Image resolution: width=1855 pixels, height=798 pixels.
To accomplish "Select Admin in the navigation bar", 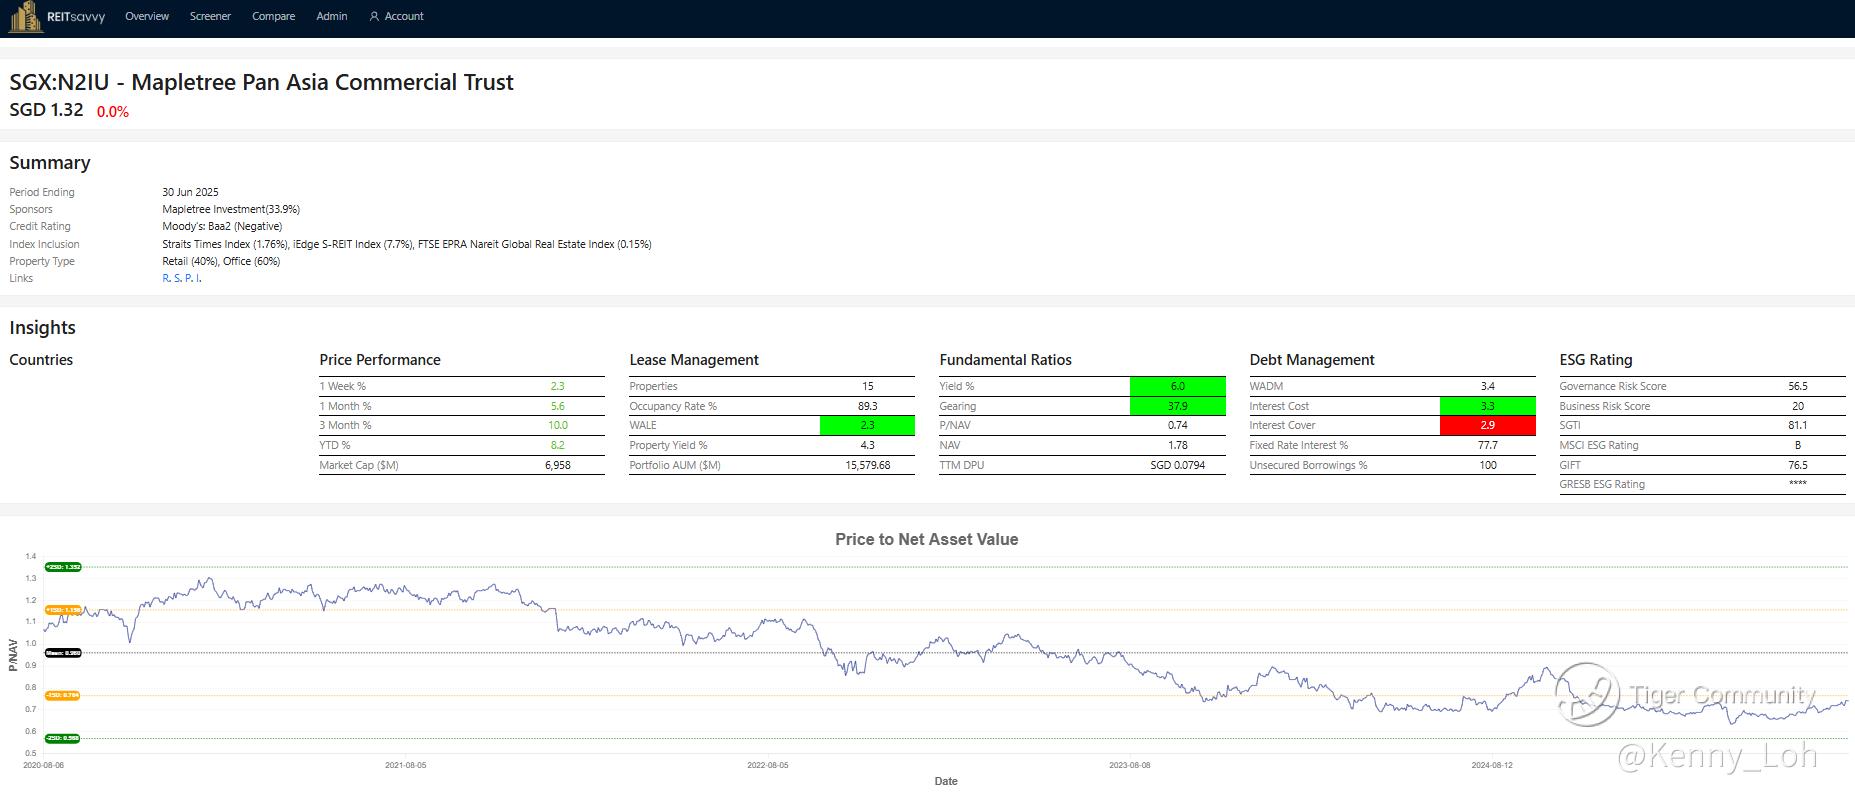I will coord(332,17).
